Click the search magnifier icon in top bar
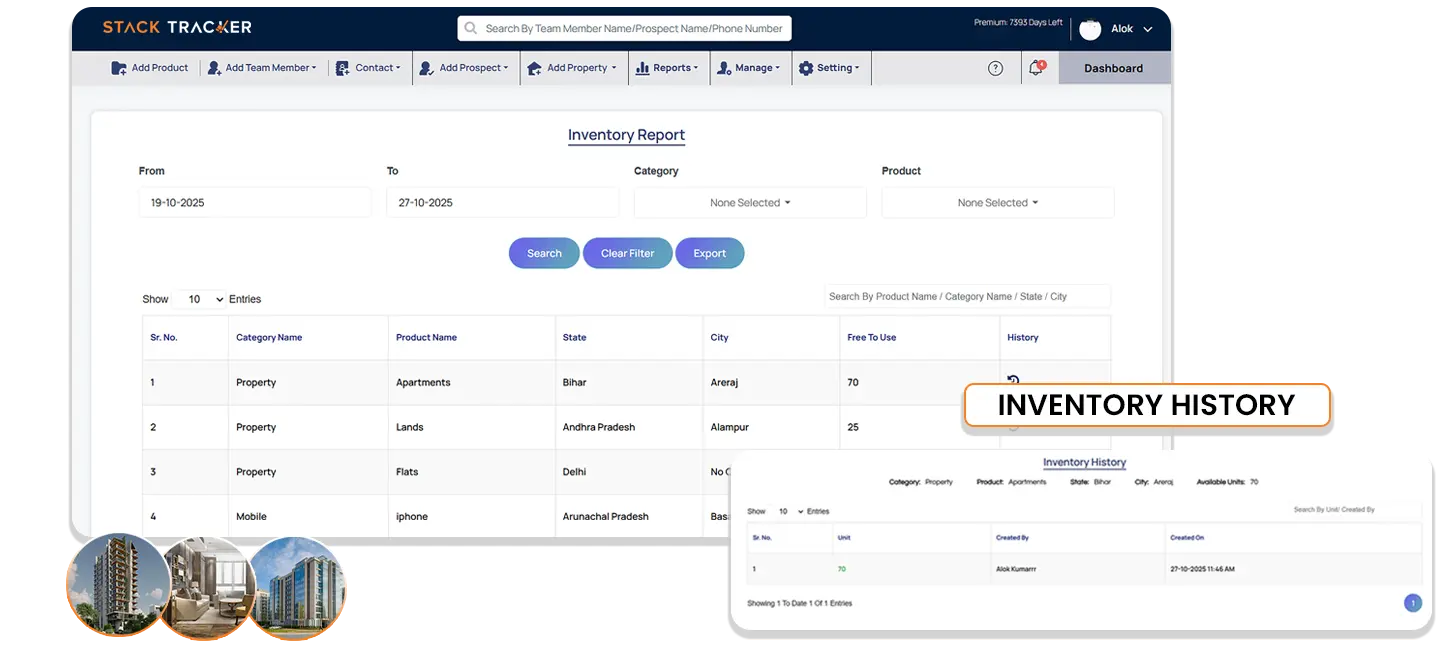The width and height of the screenshot is (1450, 650). pyautogui.click(x=471, y=28)
